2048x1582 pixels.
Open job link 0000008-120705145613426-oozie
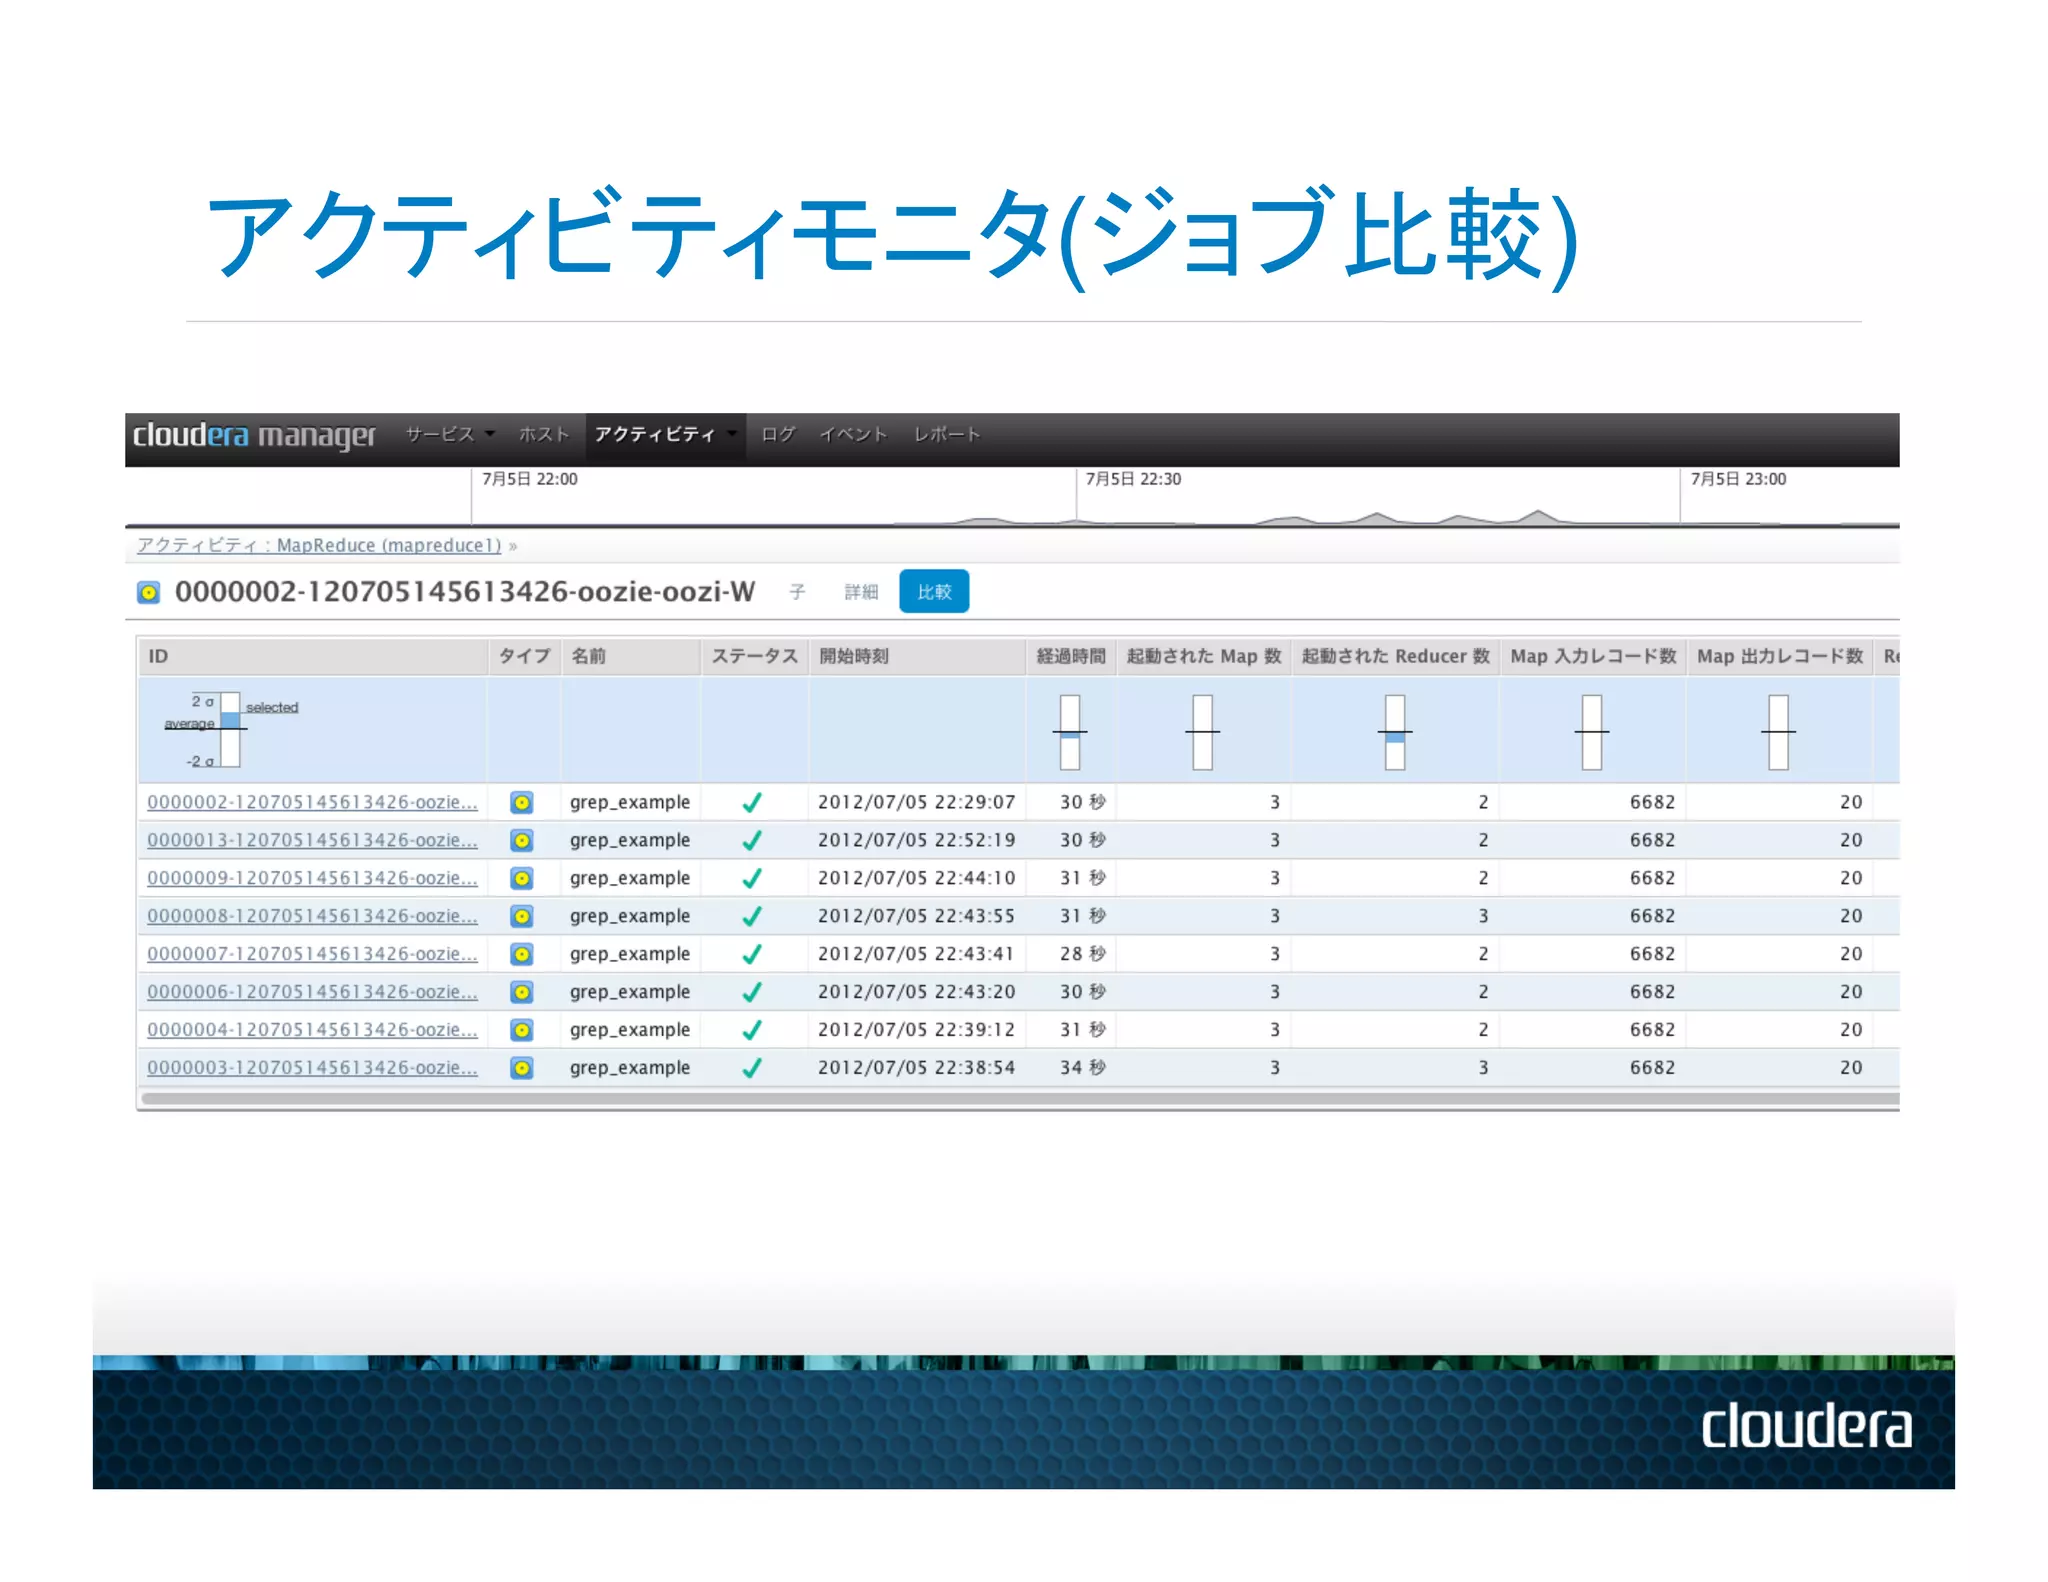pos(312,917)
